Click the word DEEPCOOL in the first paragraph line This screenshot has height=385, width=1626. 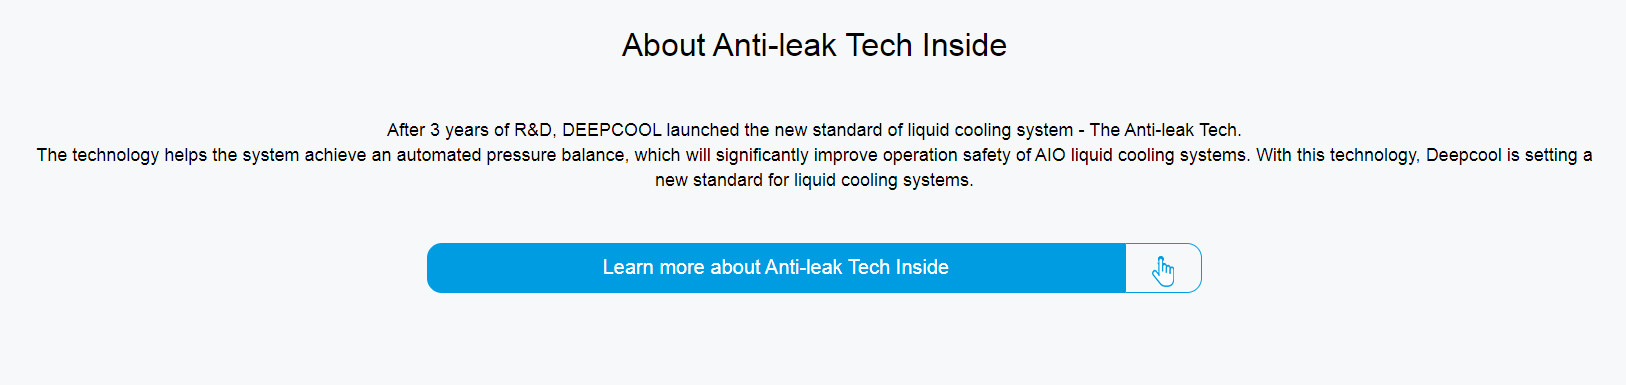[612, 130]
